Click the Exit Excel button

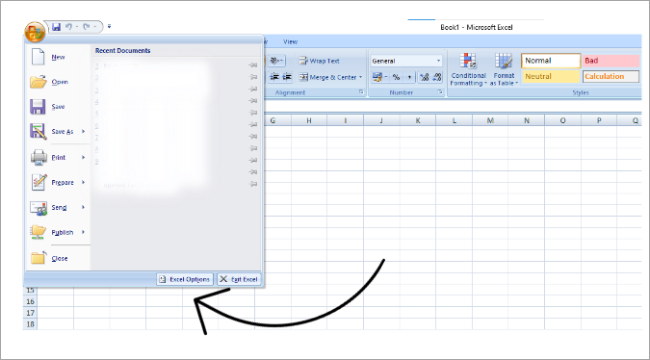point(239,279)
